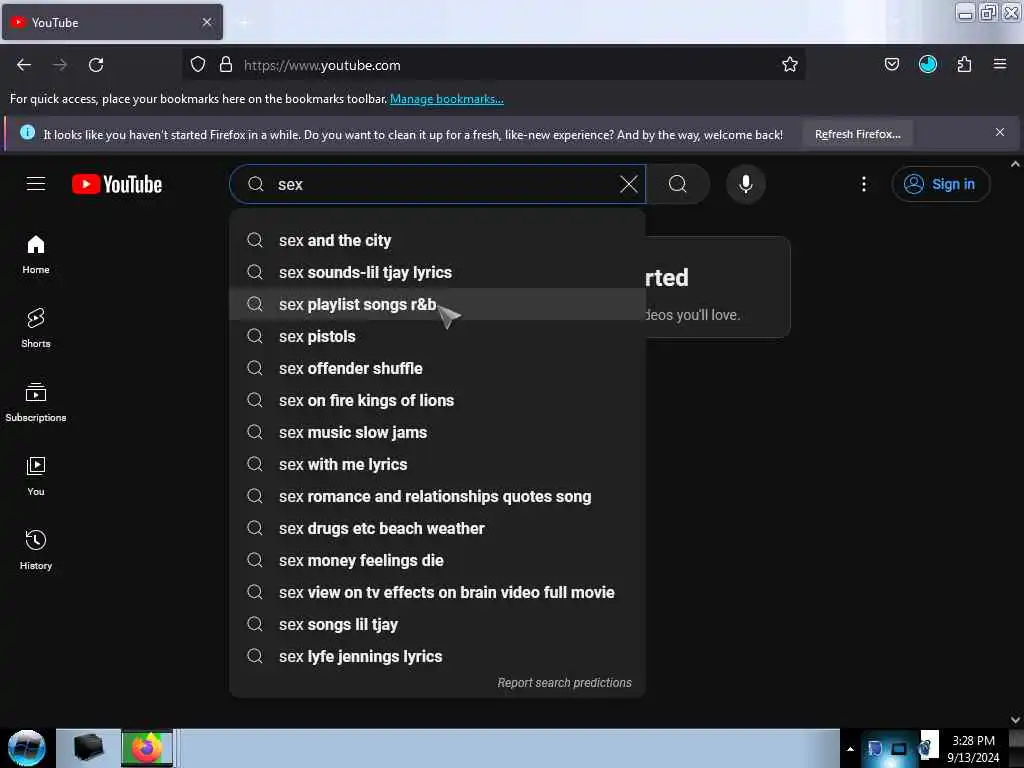Click the Sign in button
The image size is (1024, 768).
pos(940,184)
